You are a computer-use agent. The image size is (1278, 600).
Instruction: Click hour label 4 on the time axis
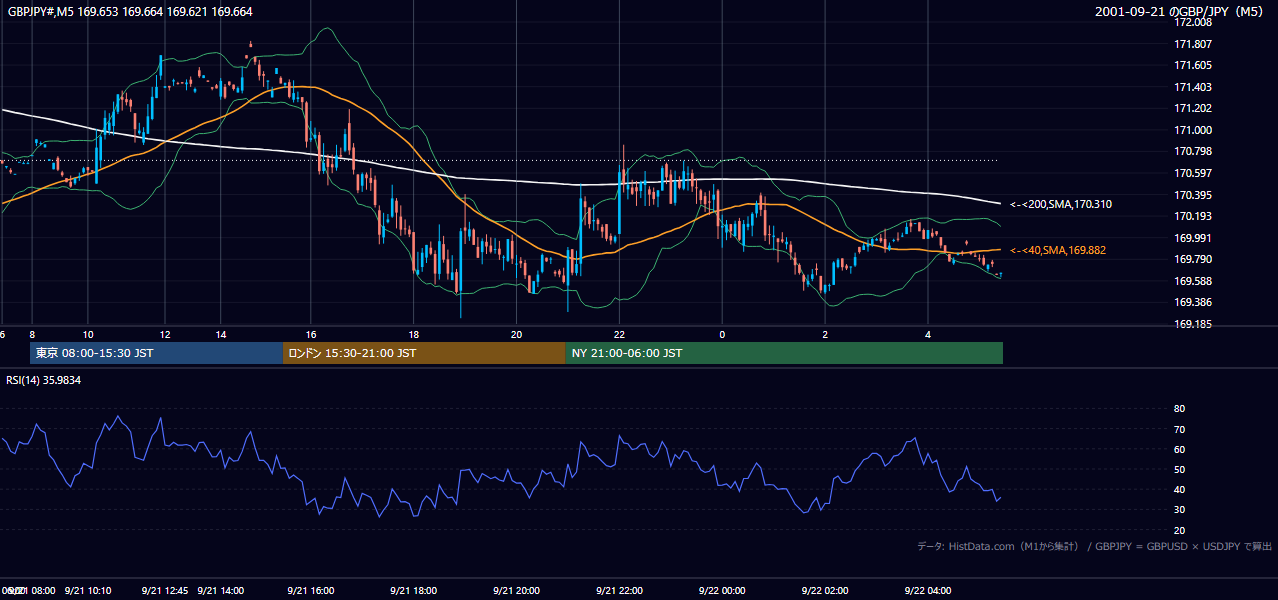point(928,334)
